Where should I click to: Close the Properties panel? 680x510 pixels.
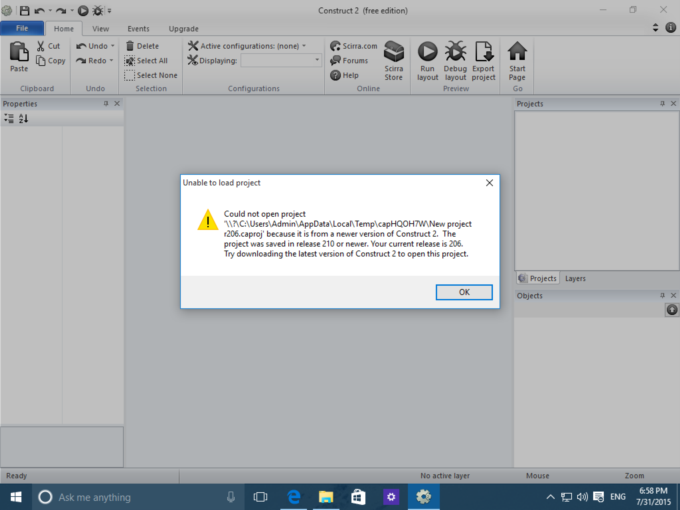tap(117, 104)
